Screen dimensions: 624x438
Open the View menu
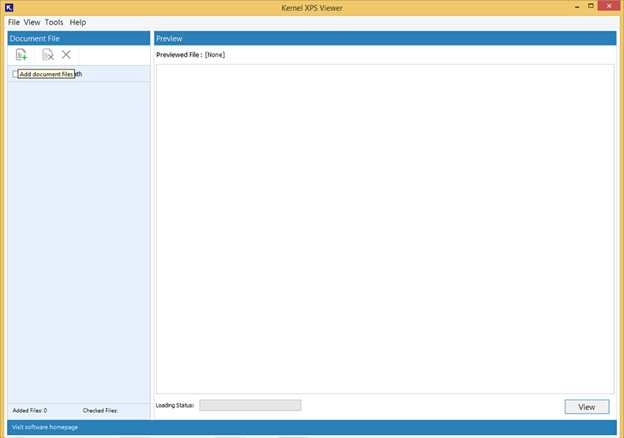32,22
